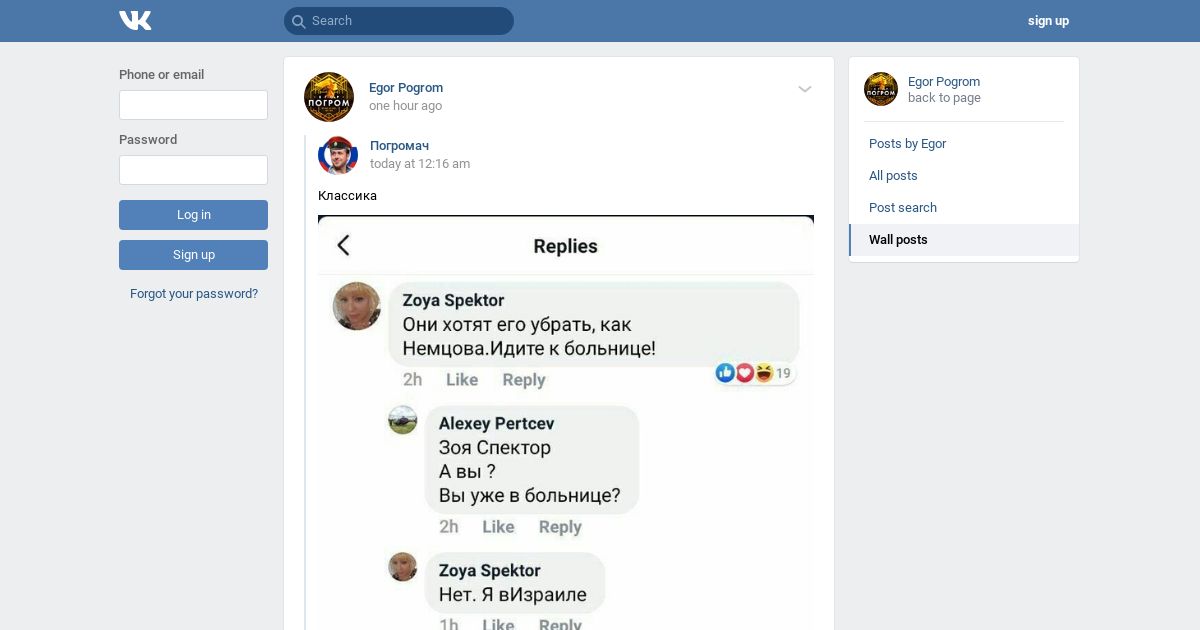This screenshot has height=630, width=1200.
Task: Click Egor Pogrom avatar in right sidebar
Action: pyautogui.click(x=881, y=89)
